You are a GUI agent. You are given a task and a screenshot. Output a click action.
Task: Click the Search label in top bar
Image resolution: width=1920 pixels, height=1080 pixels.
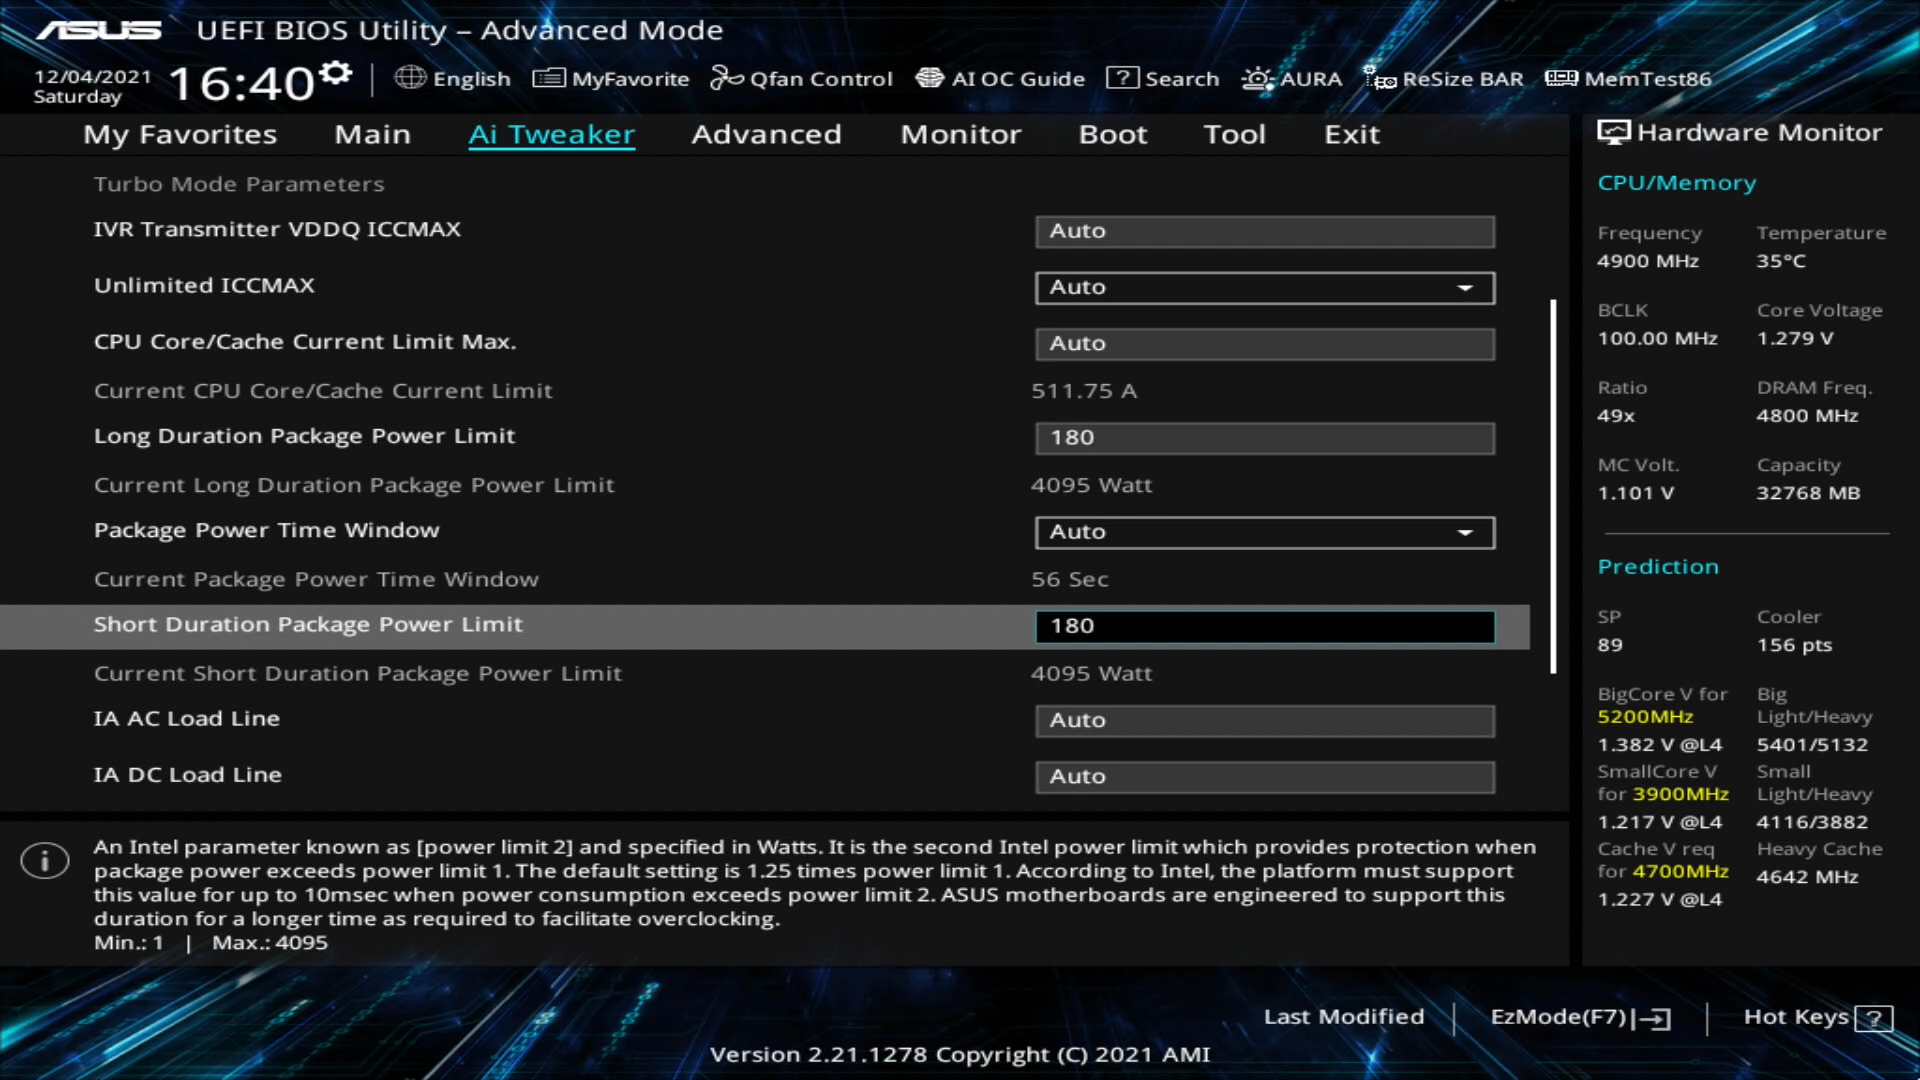tap(1182, 79)
